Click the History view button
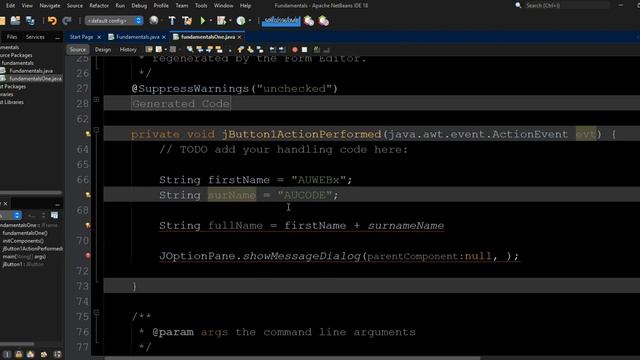This screenshot has height=360, width=640. pos(128,50)
